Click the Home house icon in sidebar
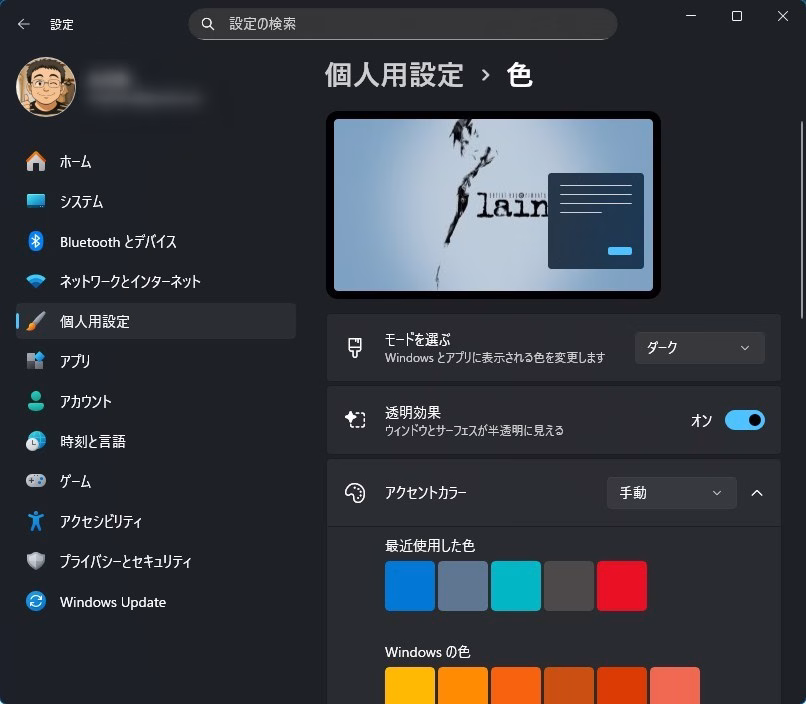This screenshot has width=806, height=704. click(36, 161)
